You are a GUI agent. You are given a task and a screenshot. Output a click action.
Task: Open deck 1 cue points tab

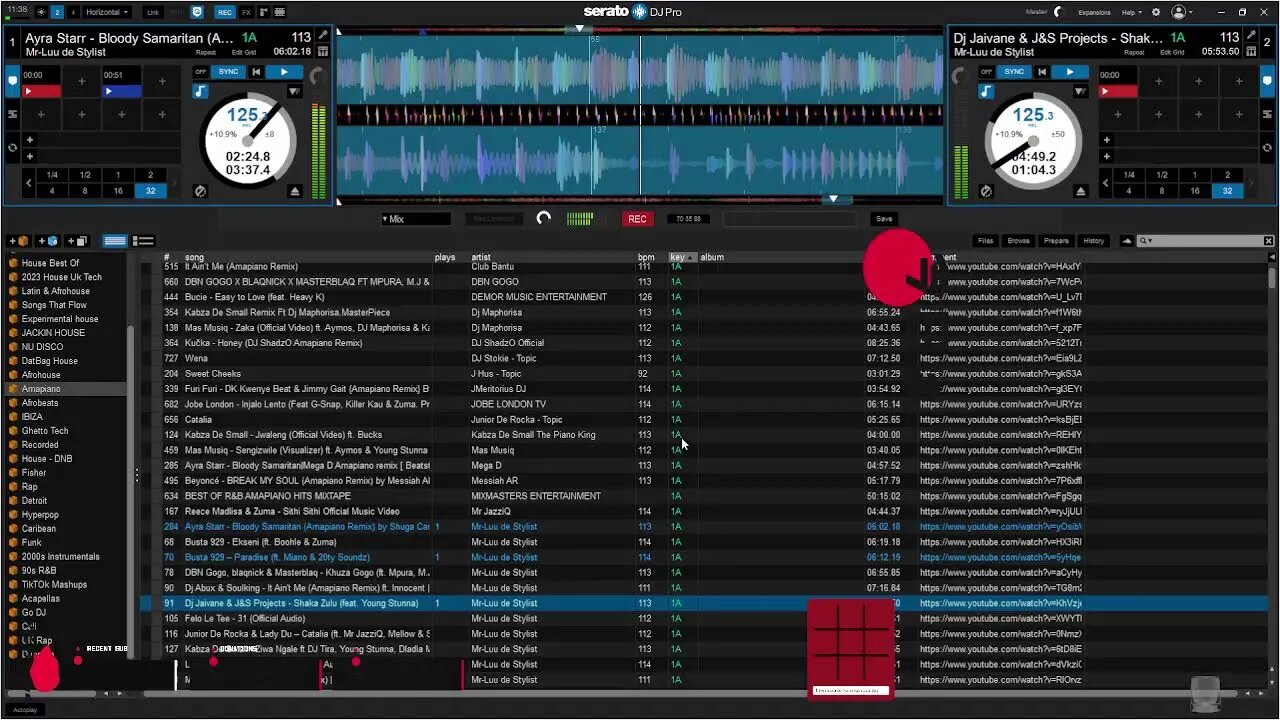pos(13,82)
